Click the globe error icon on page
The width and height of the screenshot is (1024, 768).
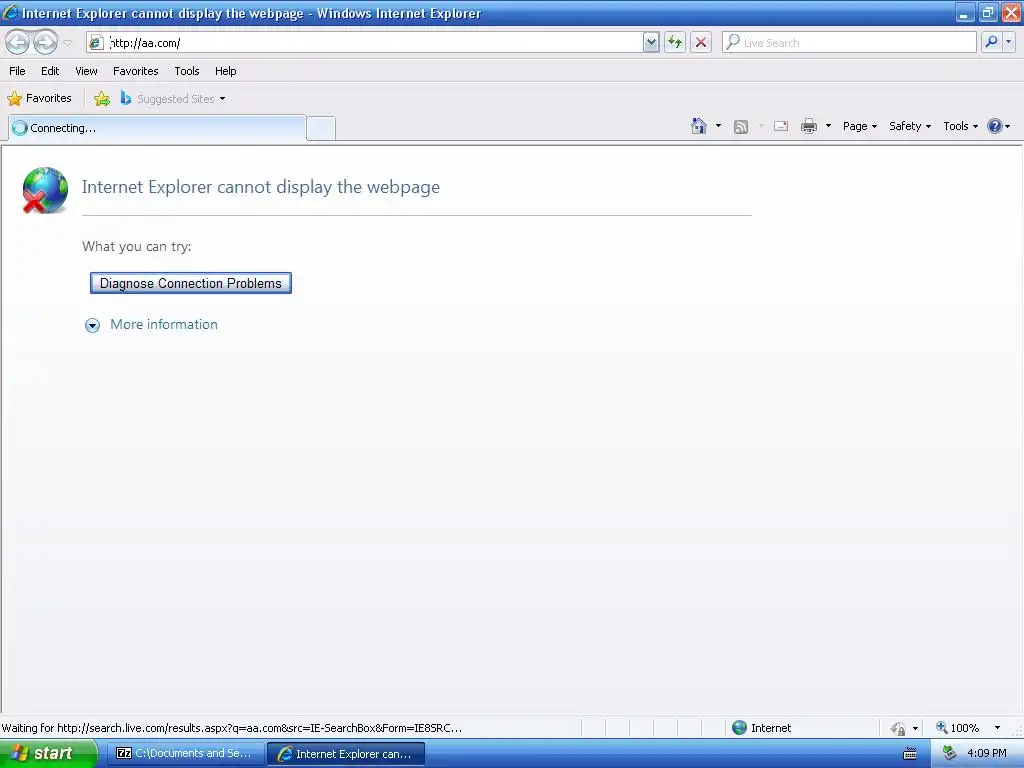point(45,191)
